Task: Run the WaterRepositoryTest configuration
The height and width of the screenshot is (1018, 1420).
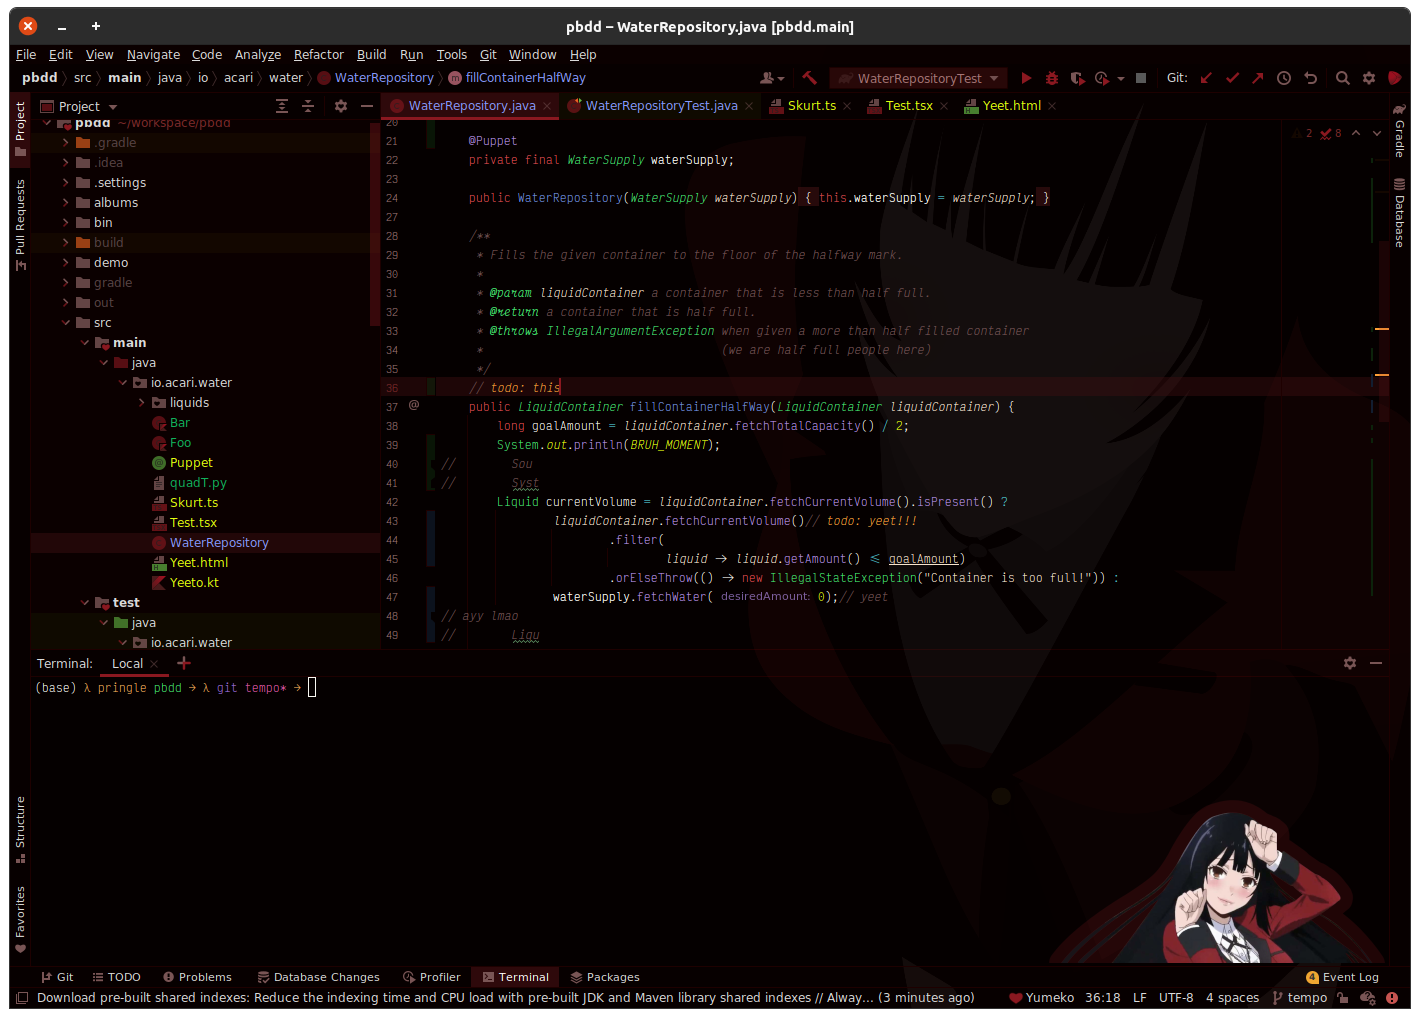Action: pos(1026,78)
